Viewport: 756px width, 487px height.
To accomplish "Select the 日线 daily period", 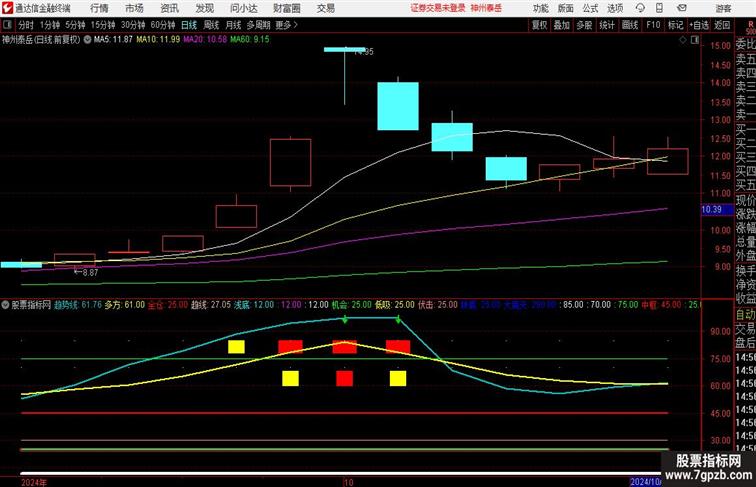I will pos(189,25).
